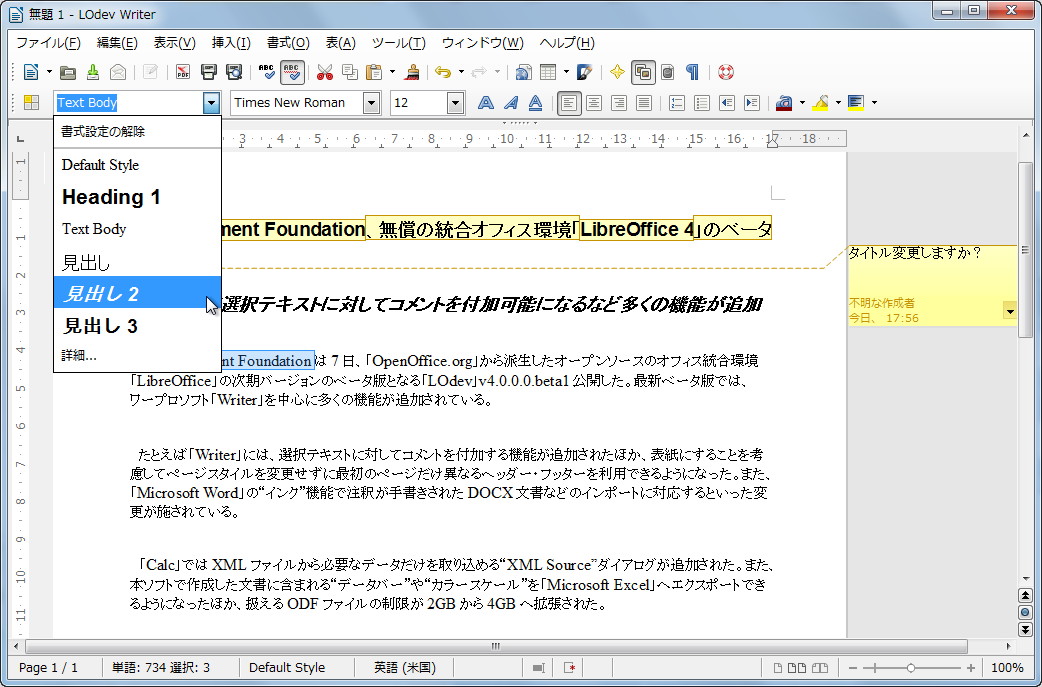Screen dimensions: 1042x687
Task: Justify the paragraph
Action: (x=643, y=102)
